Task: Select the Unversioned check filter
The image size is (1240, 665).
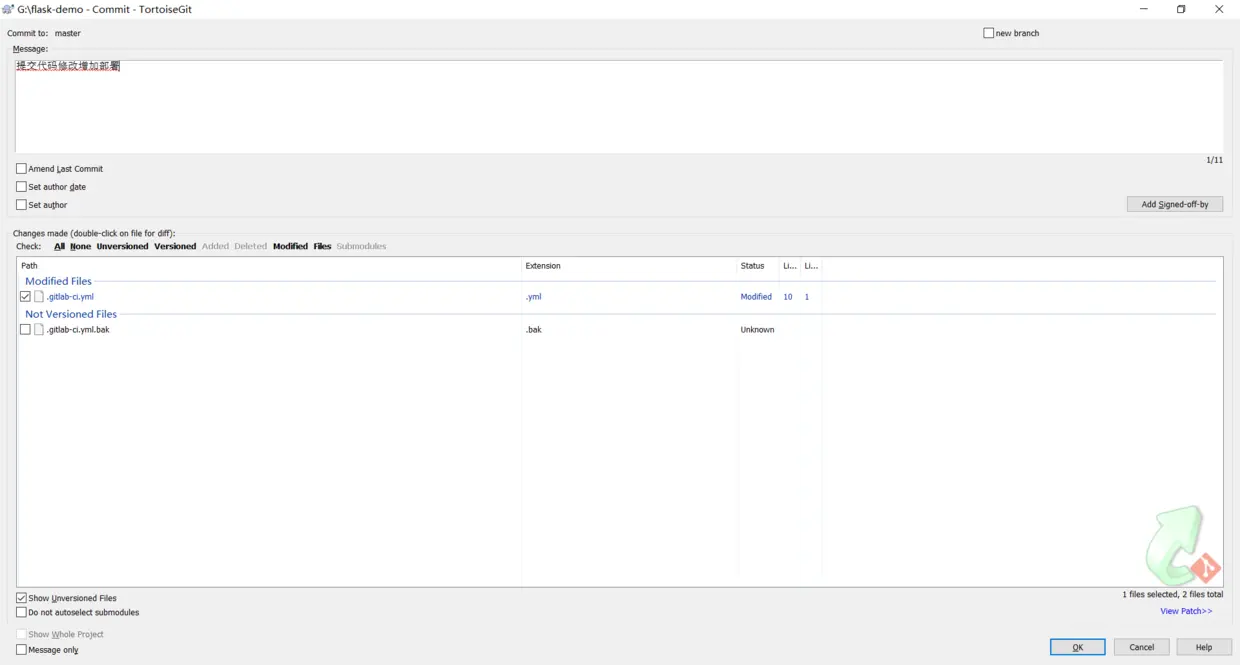Action: [122, 246]
